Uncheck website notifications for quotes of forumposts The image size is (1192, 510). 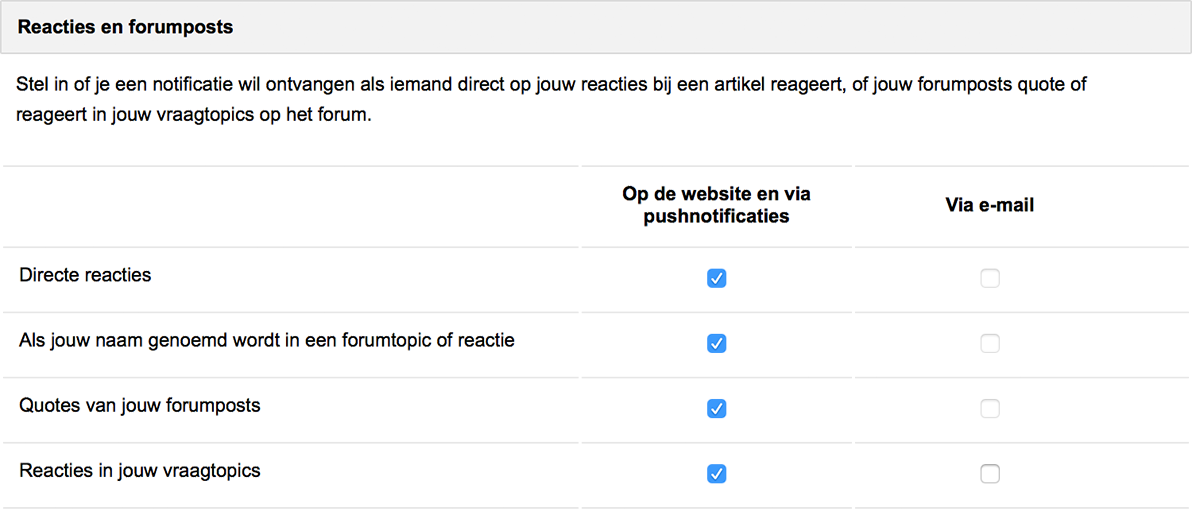716,408
